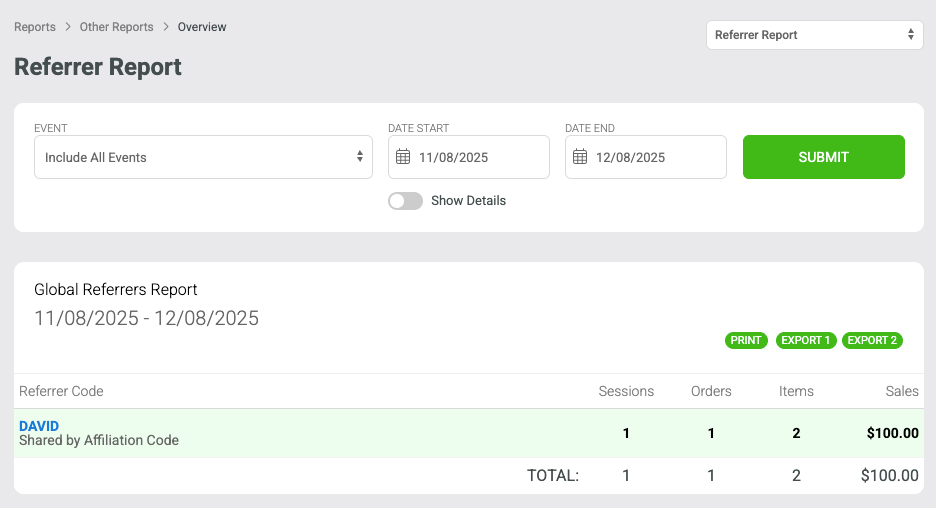The width and height of the screenshot is (936, 508).
Task: Click the Date Start calendar icon
Action: point(403,157)
